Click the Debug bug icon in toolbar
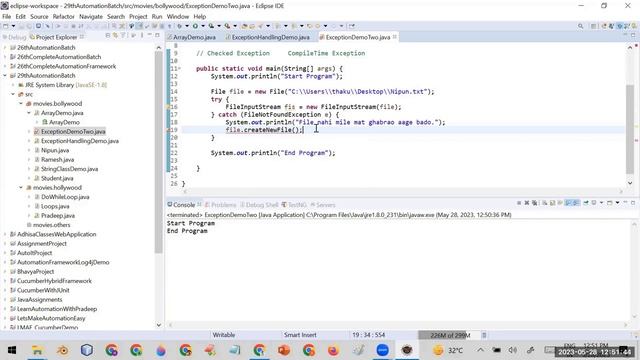The height and width of the screenshot is (360, 640). (179, 26)
